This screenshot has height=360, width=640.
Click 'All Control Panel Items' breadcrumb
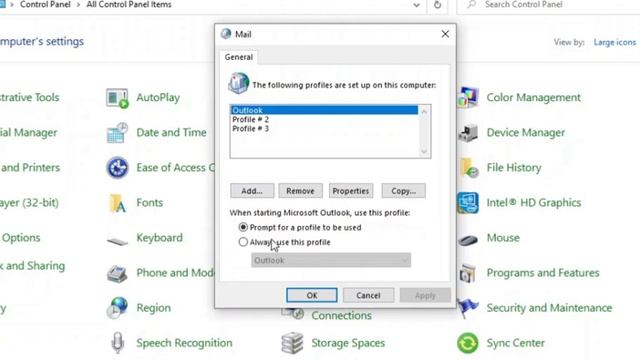(x=129, y=5)
